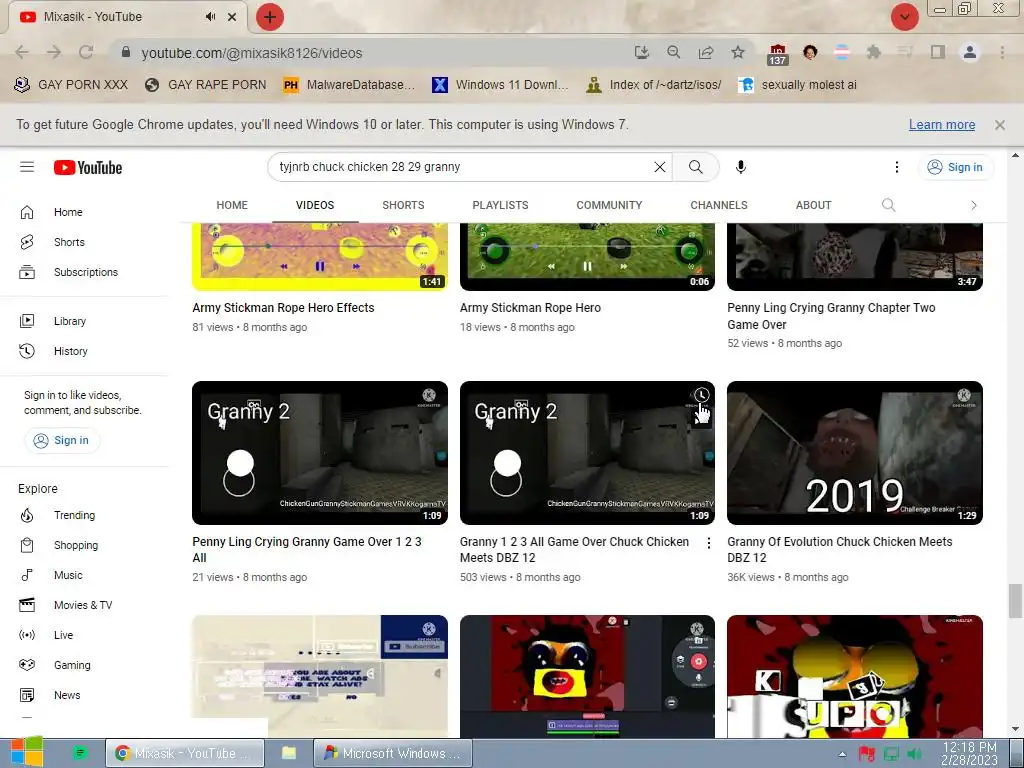Open Index of /~dartz/isos/ bookmark
1024x768 pixels.
[654, 85]
